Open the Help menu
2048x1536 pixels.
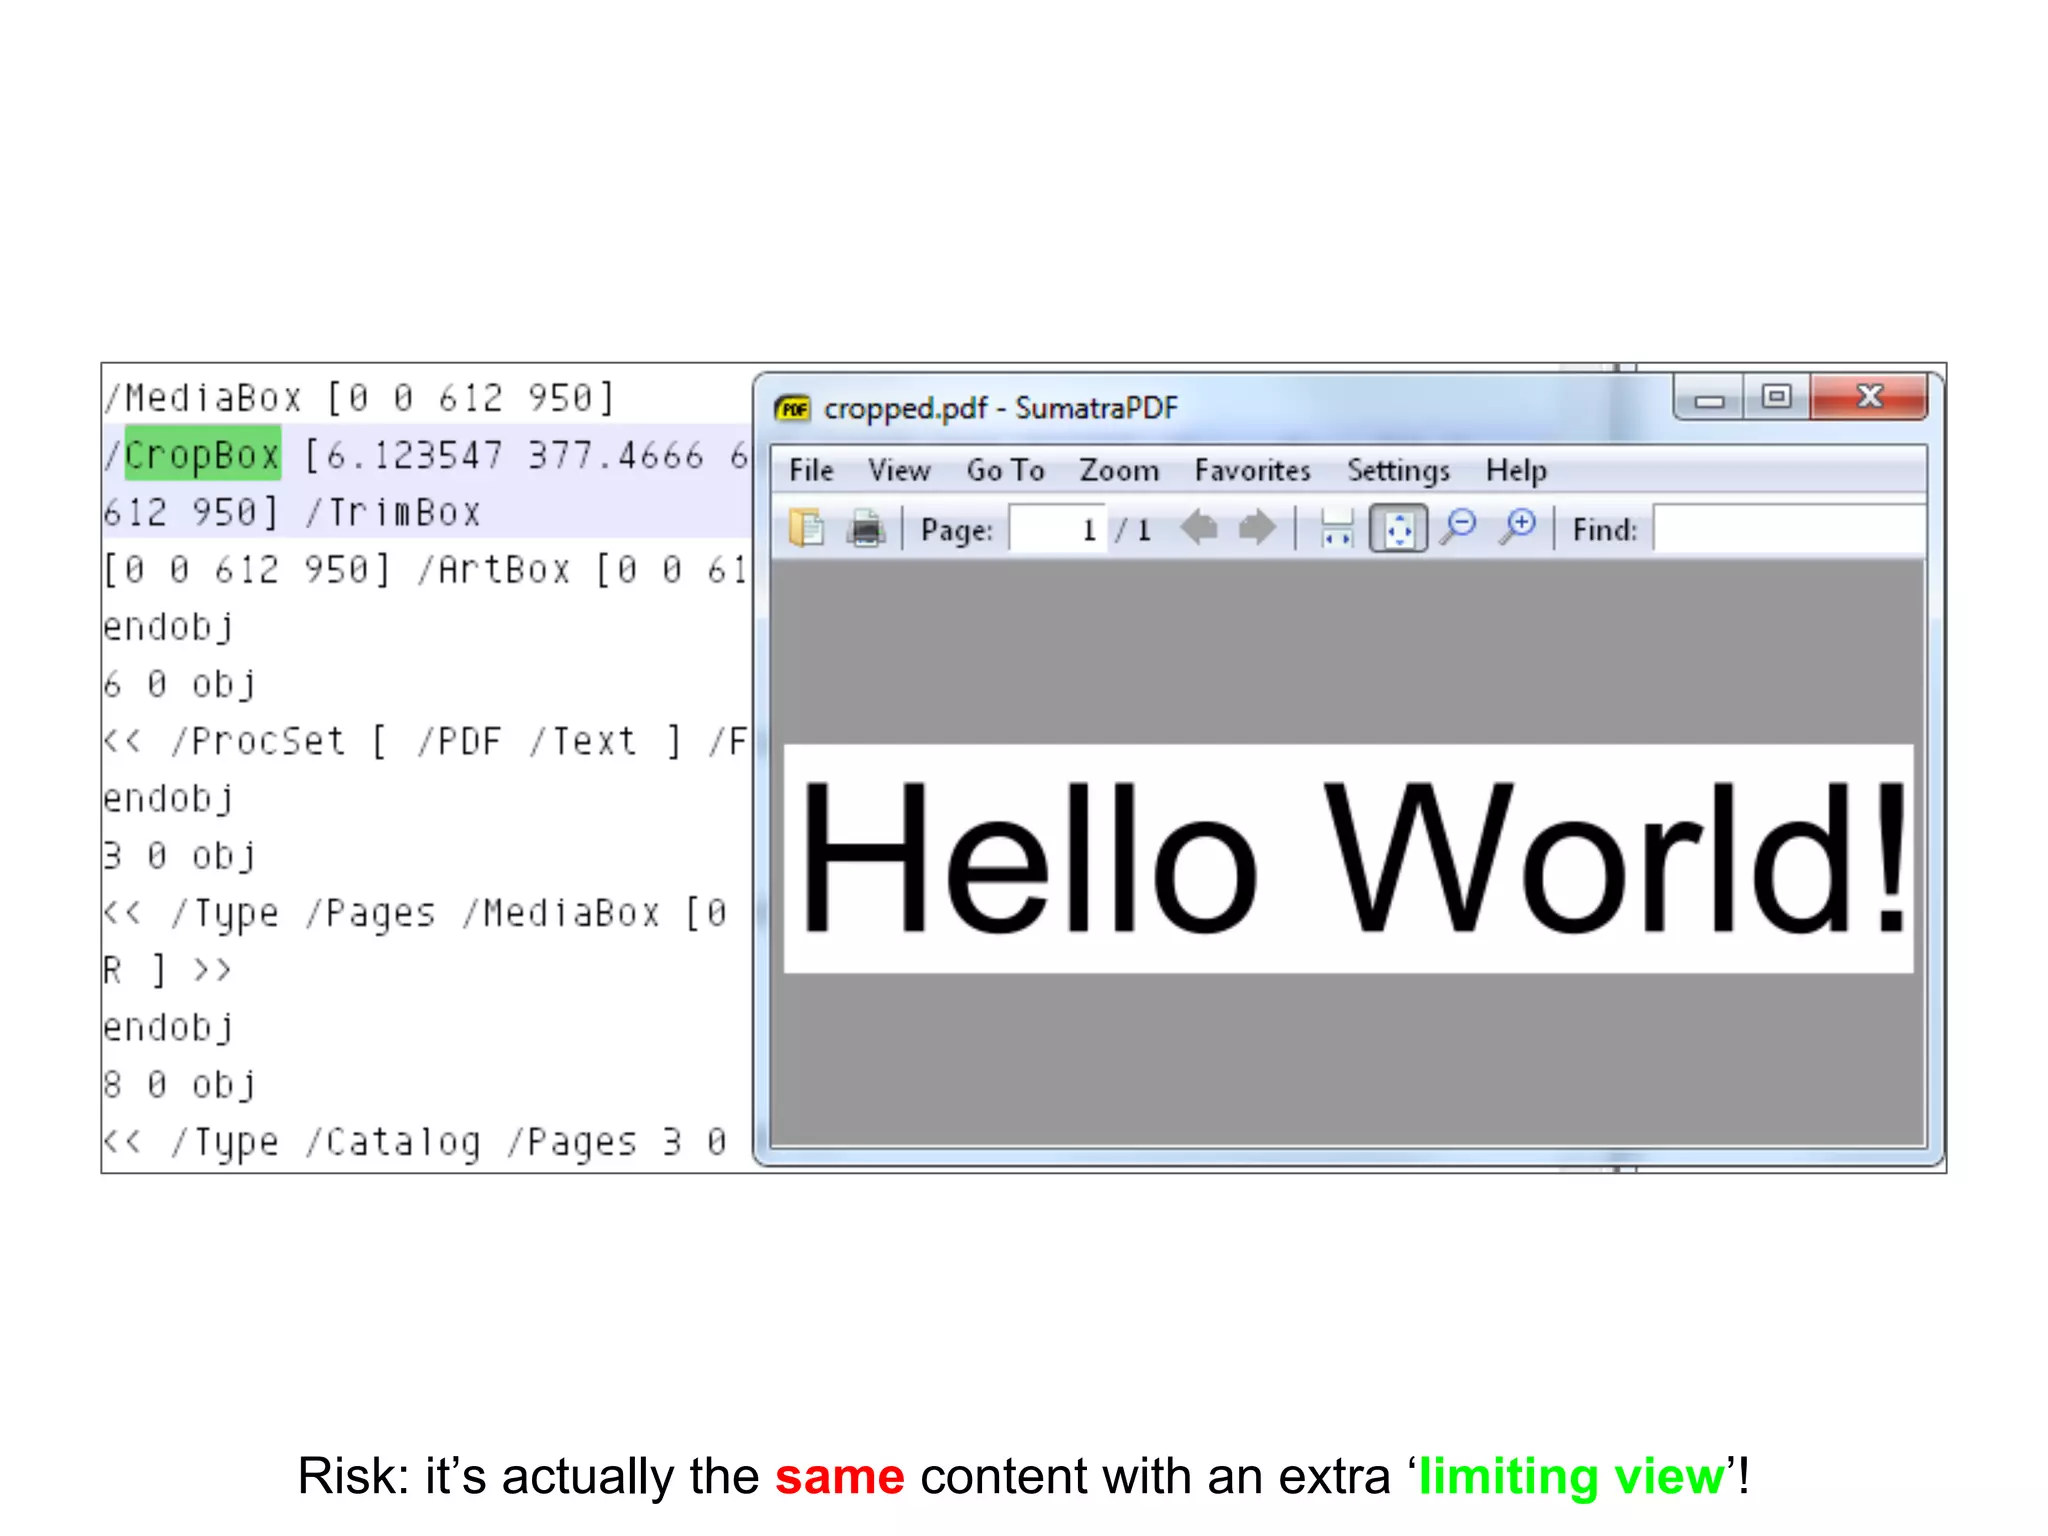pyautogui.click(x=1516, y=470)
